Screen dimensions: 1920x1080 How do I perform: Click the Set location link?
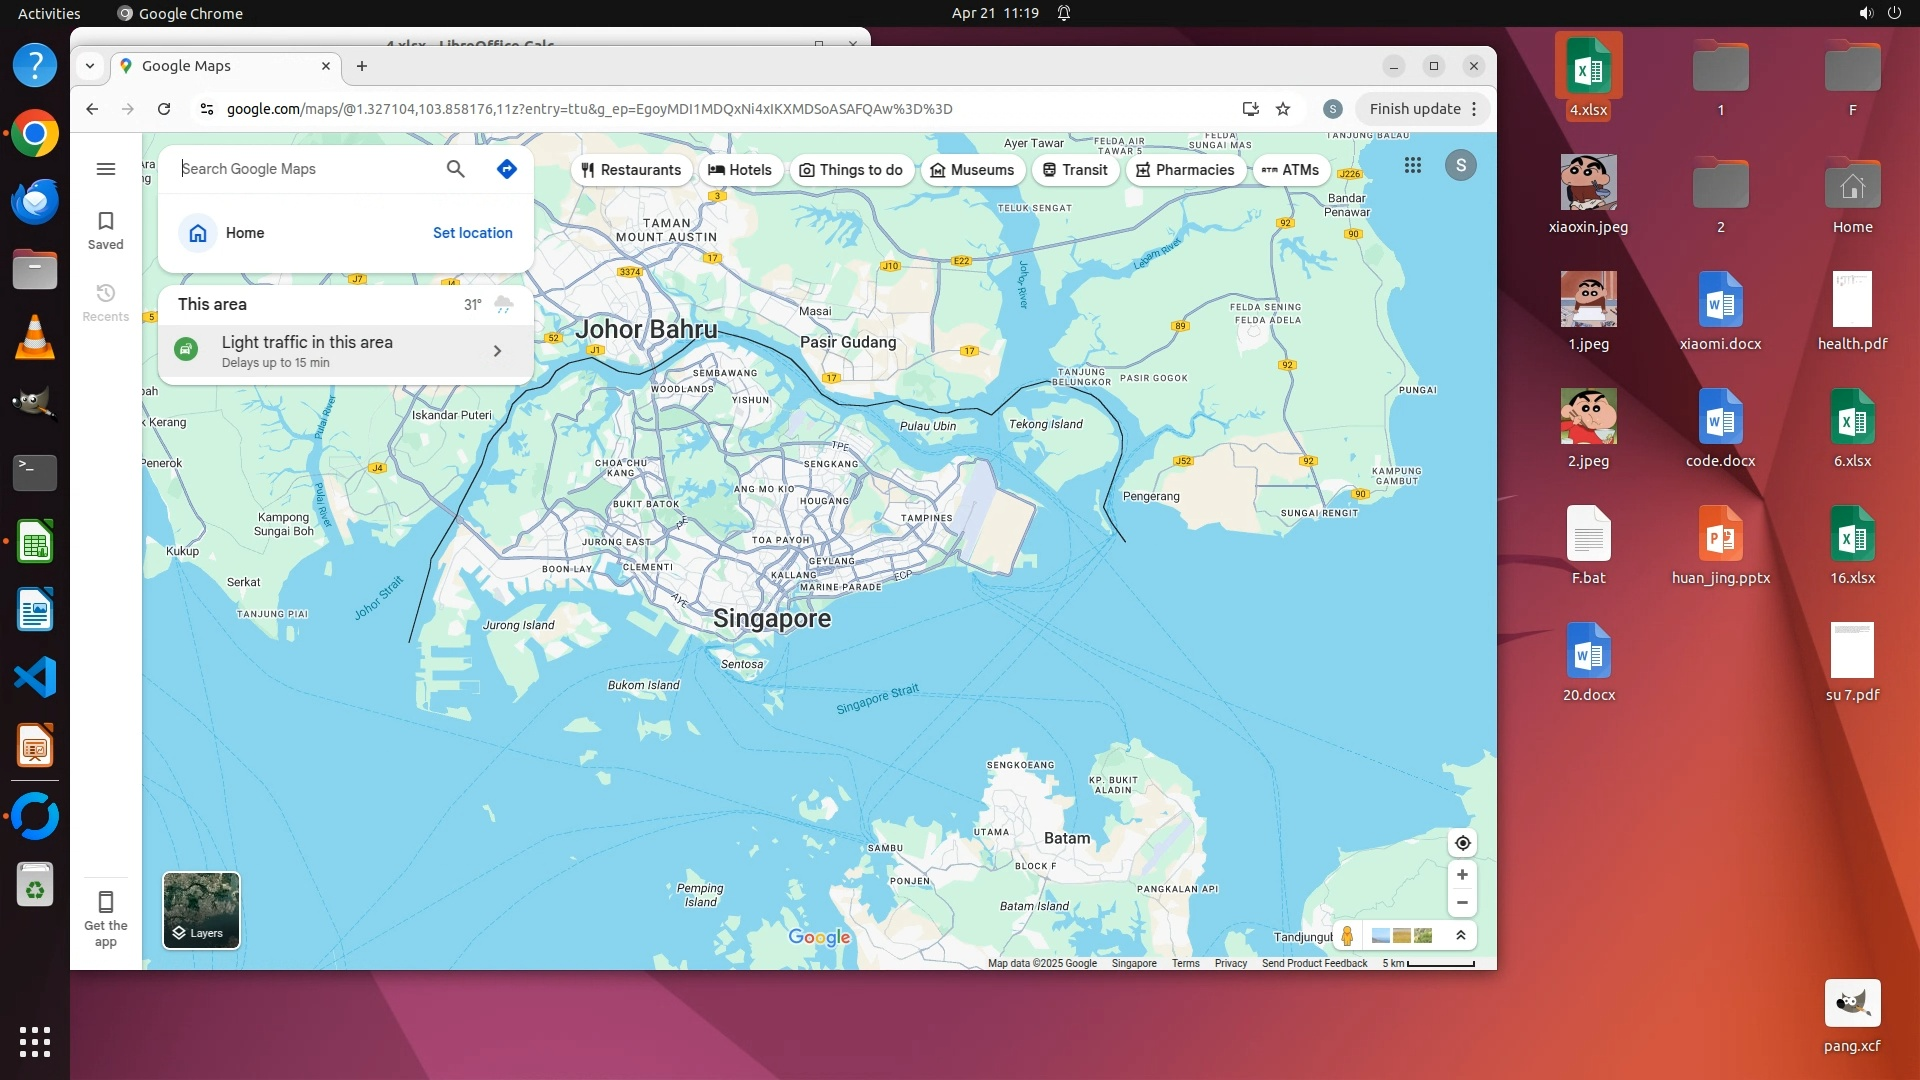coord(472,233)
